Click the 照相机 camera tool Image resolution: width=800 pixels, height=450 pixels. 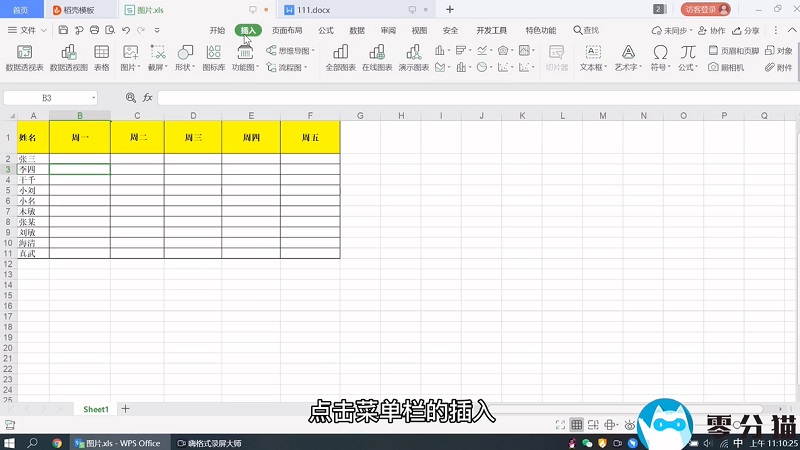point(725,67)
